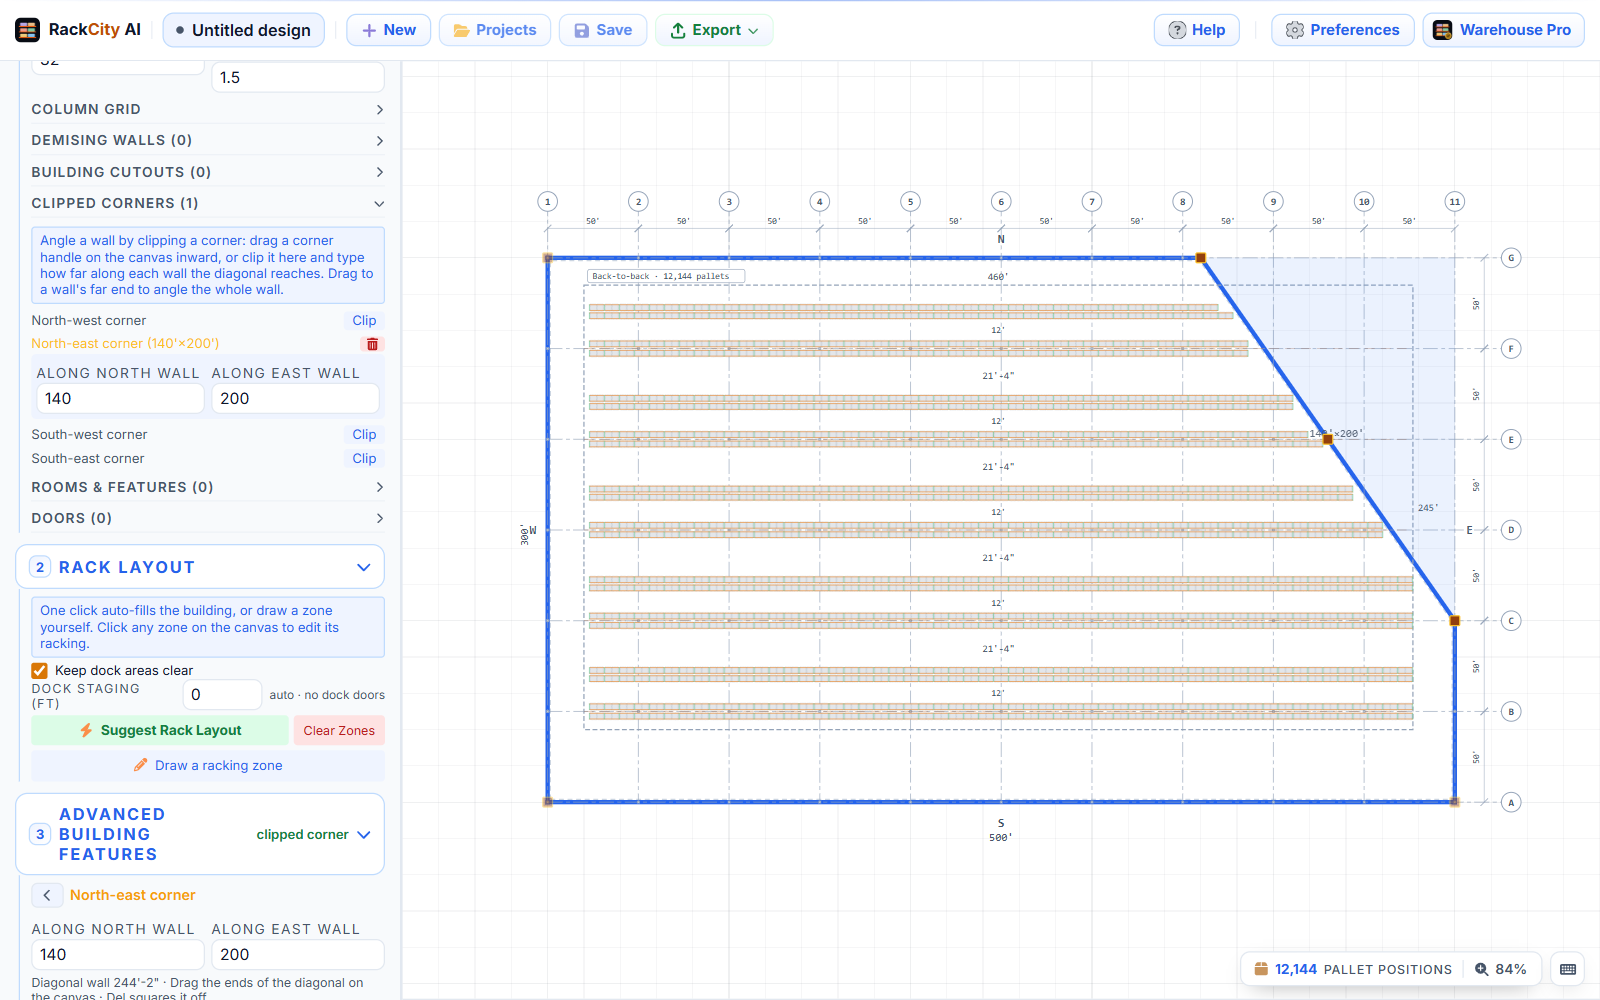This screenshot has height=1000, width=1600.
Task: Expand the Demising Walls section
Action: click(208, 140)
